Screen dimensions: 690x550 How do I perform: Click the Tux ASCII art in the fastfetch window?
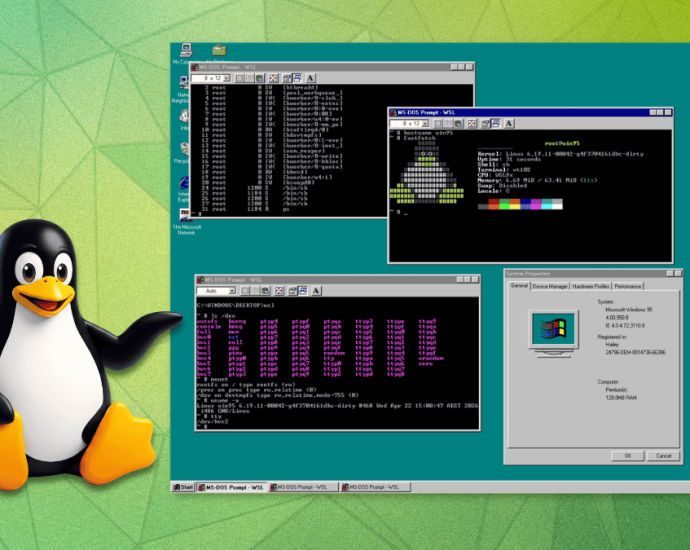pos(426,172)
